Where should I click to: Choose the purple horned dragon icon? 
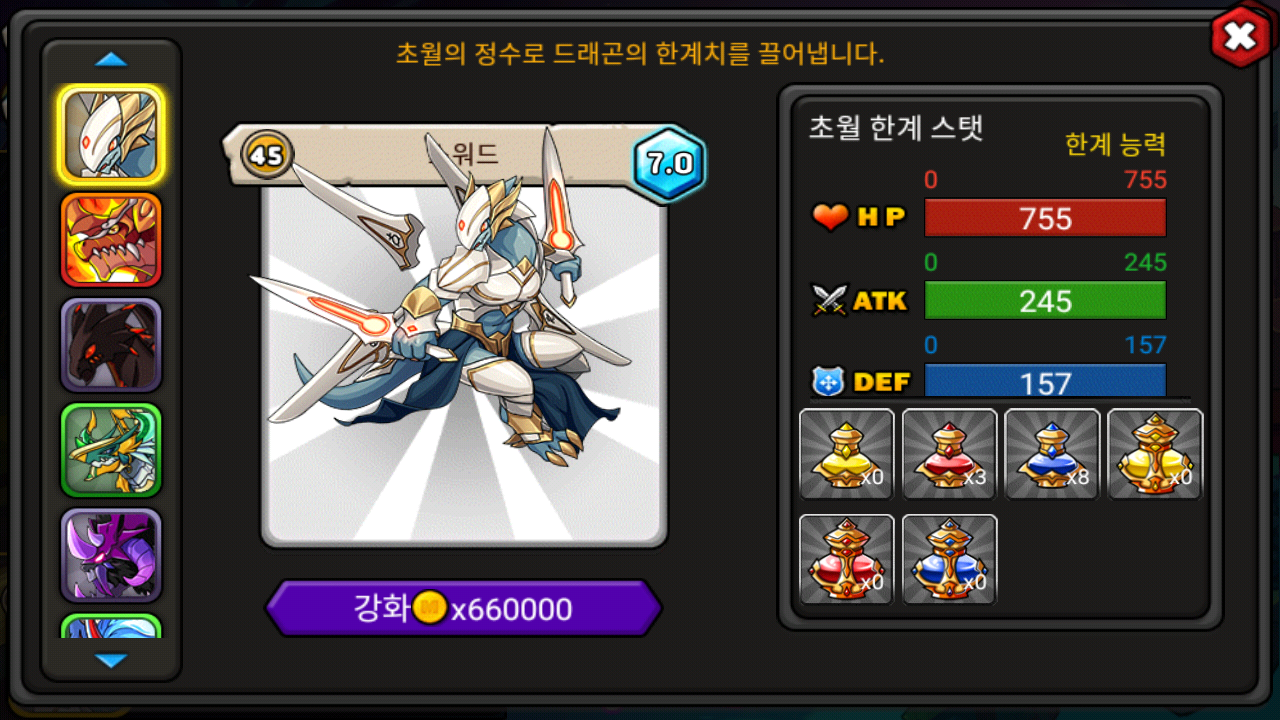(111, 555)
